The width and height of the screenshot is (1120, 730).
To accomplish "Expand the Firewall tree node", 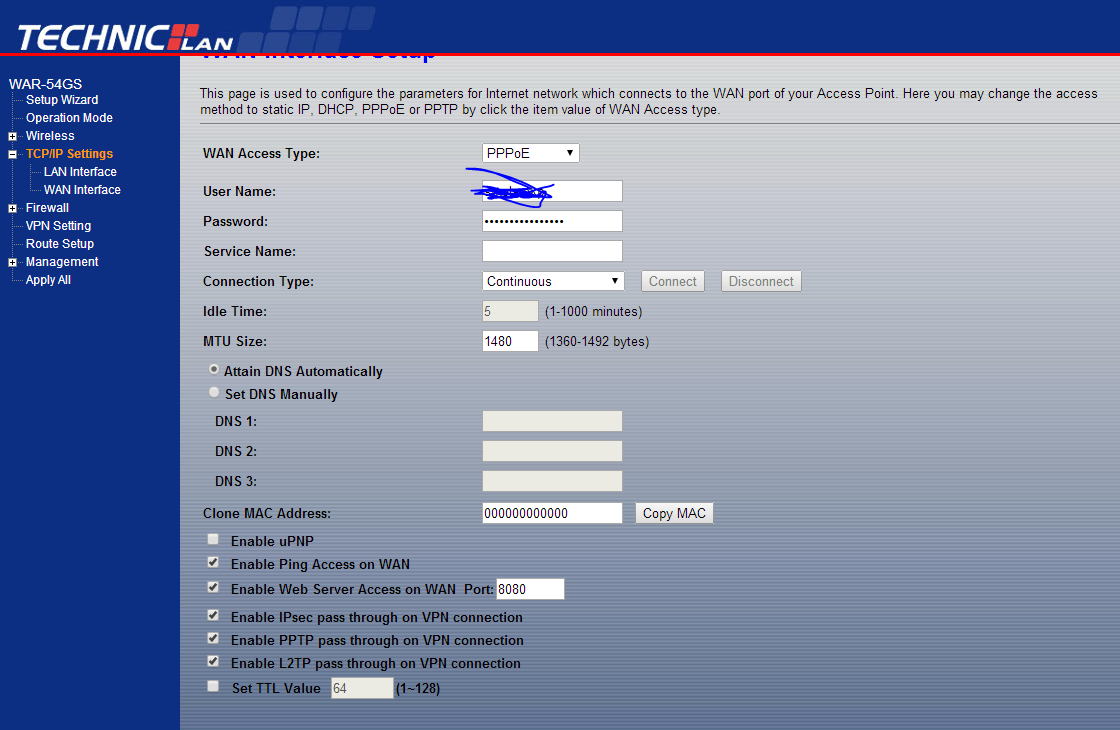I will (x=12, y=209).
